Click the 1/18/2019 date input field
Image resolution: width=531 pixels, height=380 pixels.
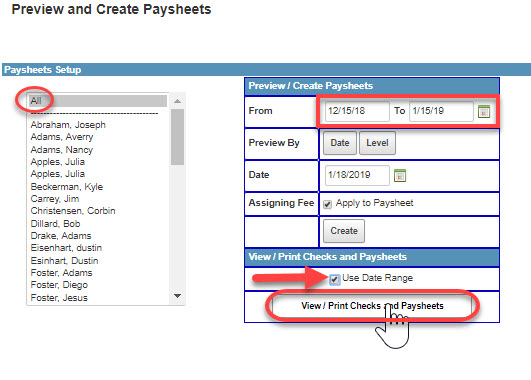(357, 175)
